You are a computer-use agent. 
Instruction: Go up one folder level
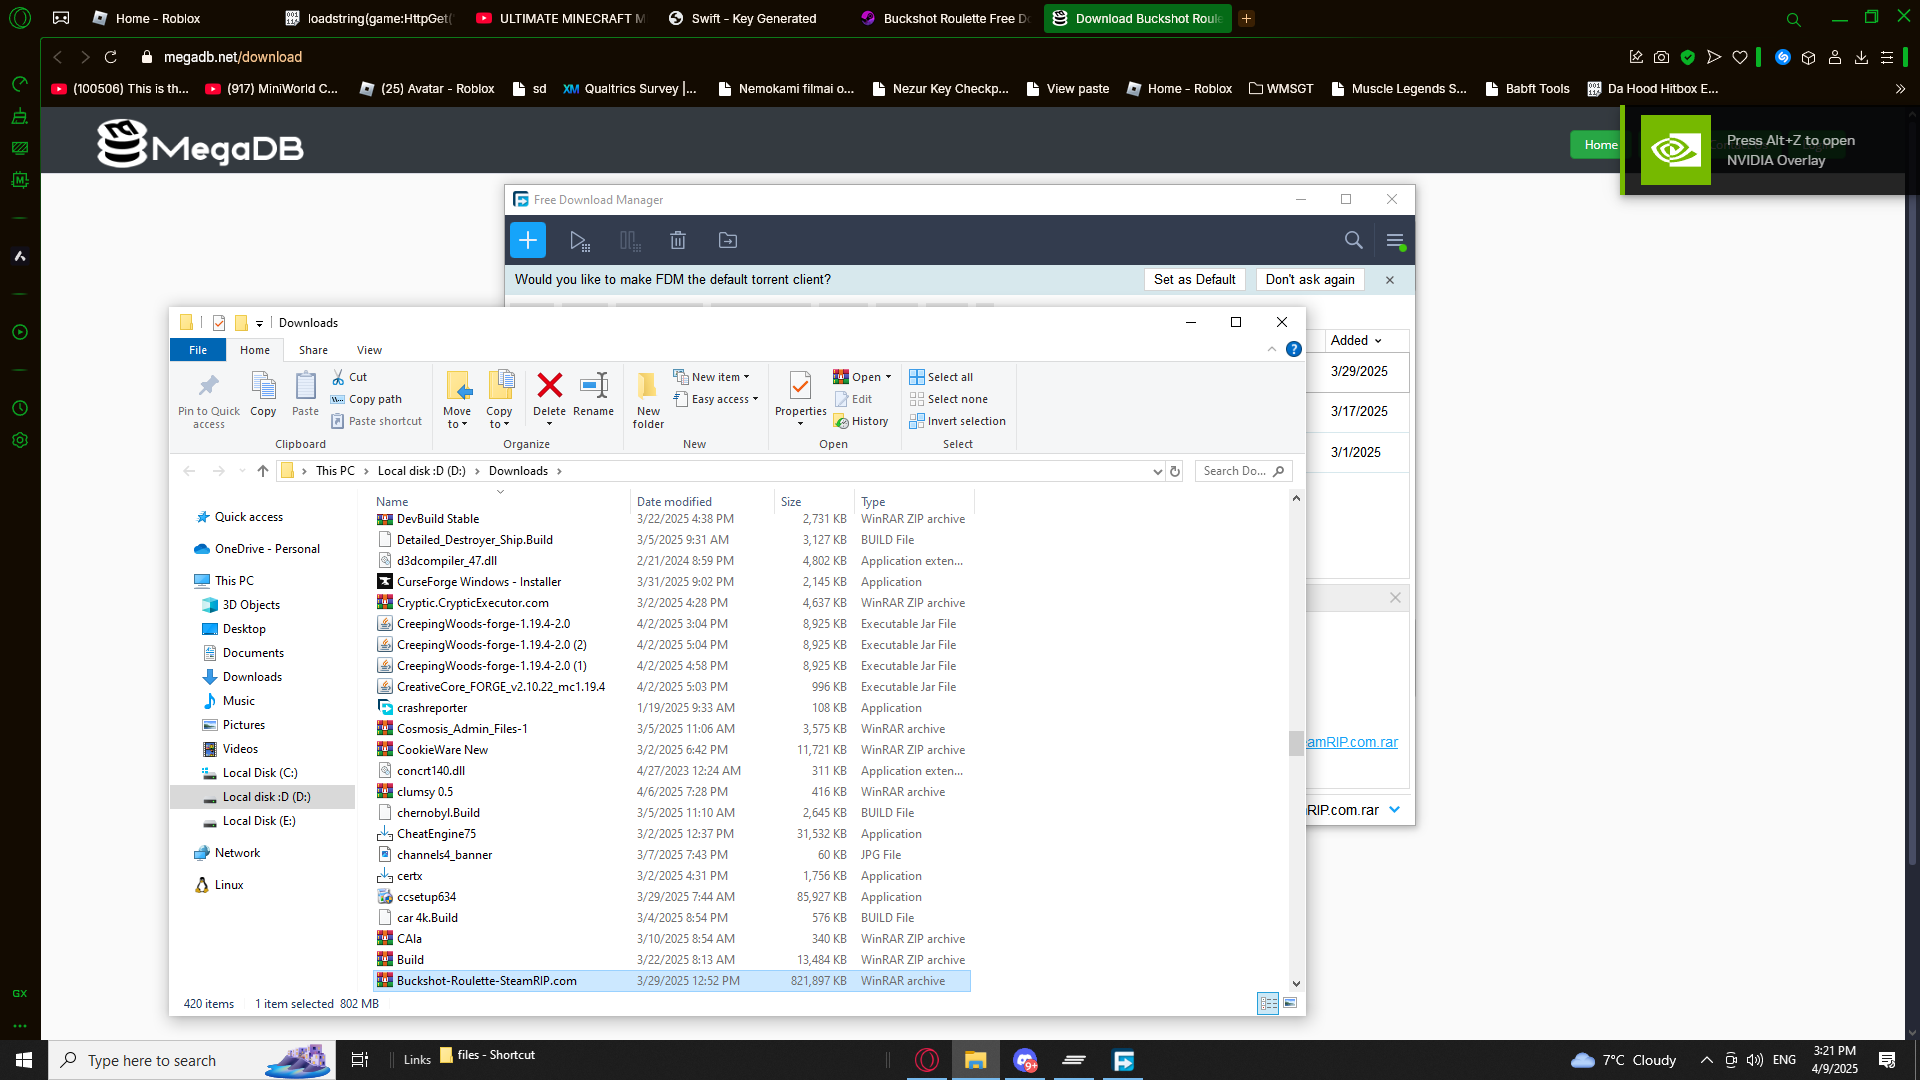coord(263,471)
